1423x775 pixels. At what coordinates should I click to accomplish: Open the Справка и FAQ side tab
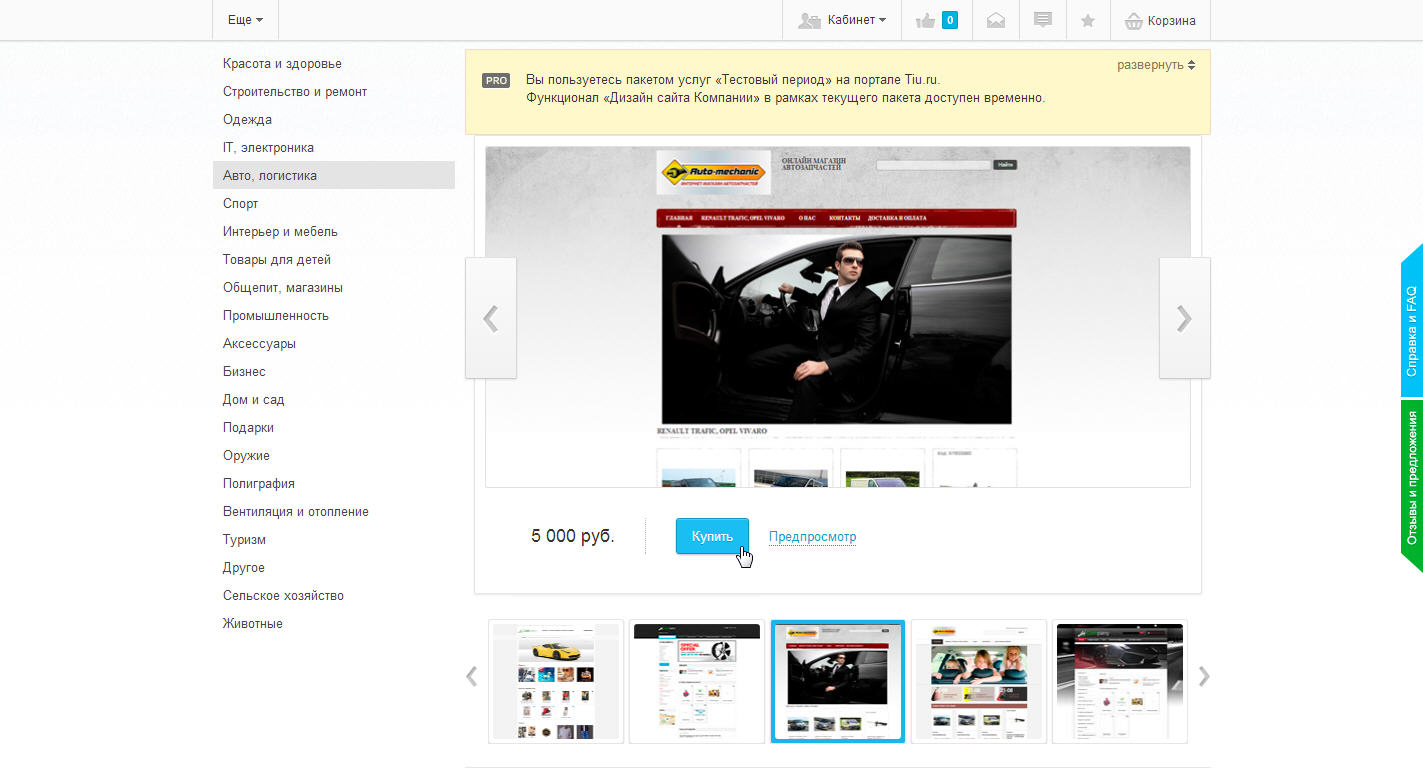click(x=1412, y=320)
